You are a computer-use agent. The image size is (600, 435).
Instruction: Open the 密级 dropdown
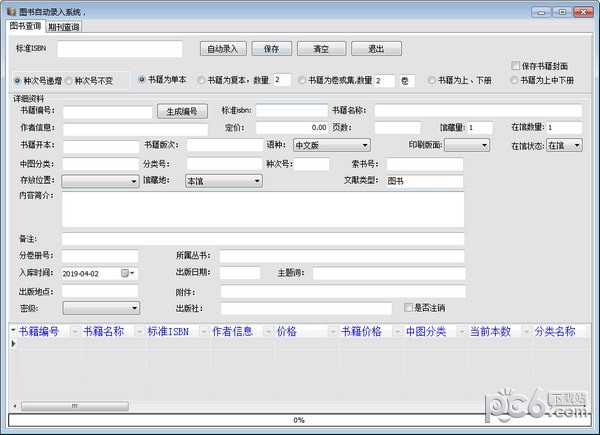[x=101, y=308]
